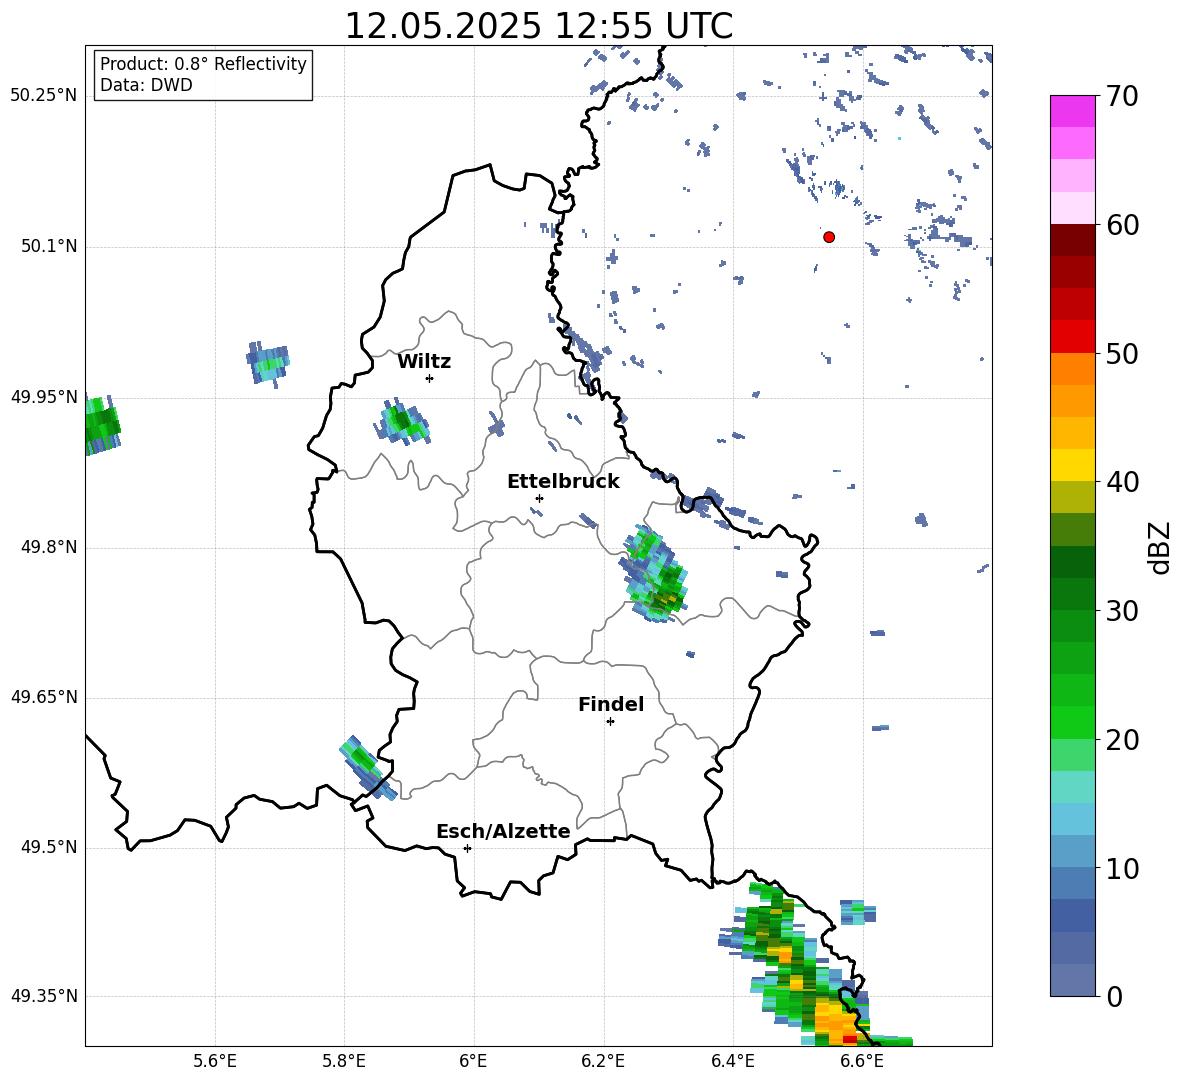Click the orange colorbar segment near 50
The width and height of the screenshot is (1184, 1081).
(1072, 369)
